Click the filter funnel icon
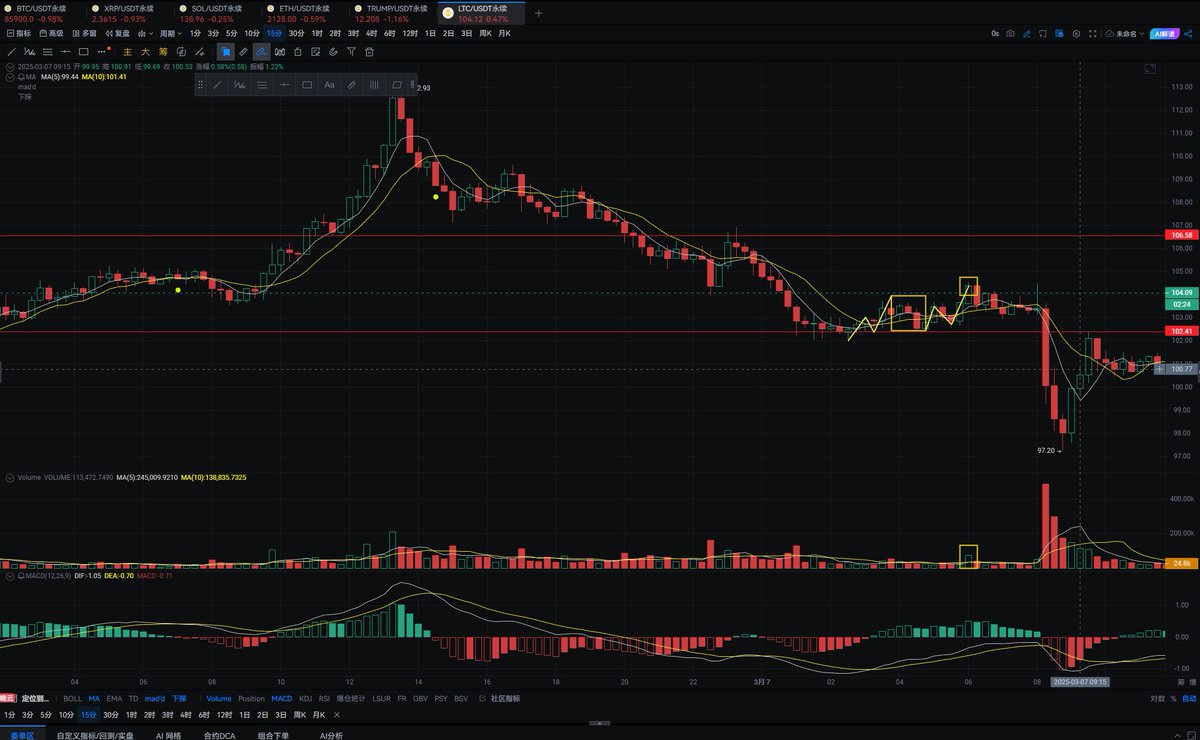 tap(351, 51)
